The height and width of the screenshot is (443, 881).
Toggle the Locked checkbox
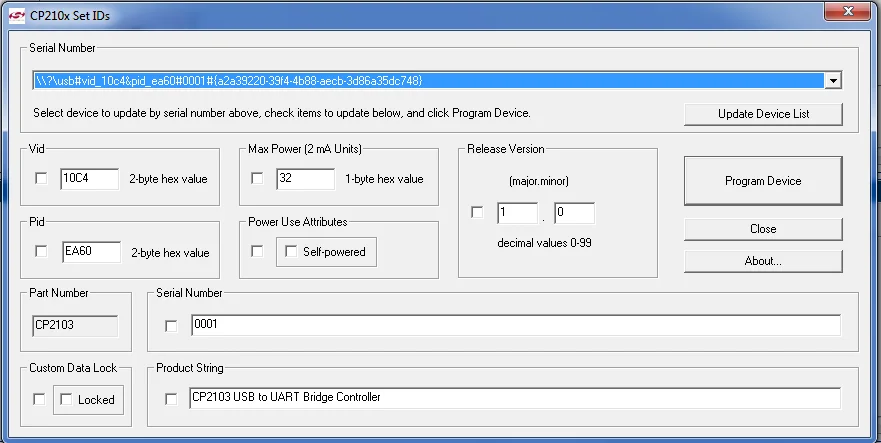(x=66, y=399)
